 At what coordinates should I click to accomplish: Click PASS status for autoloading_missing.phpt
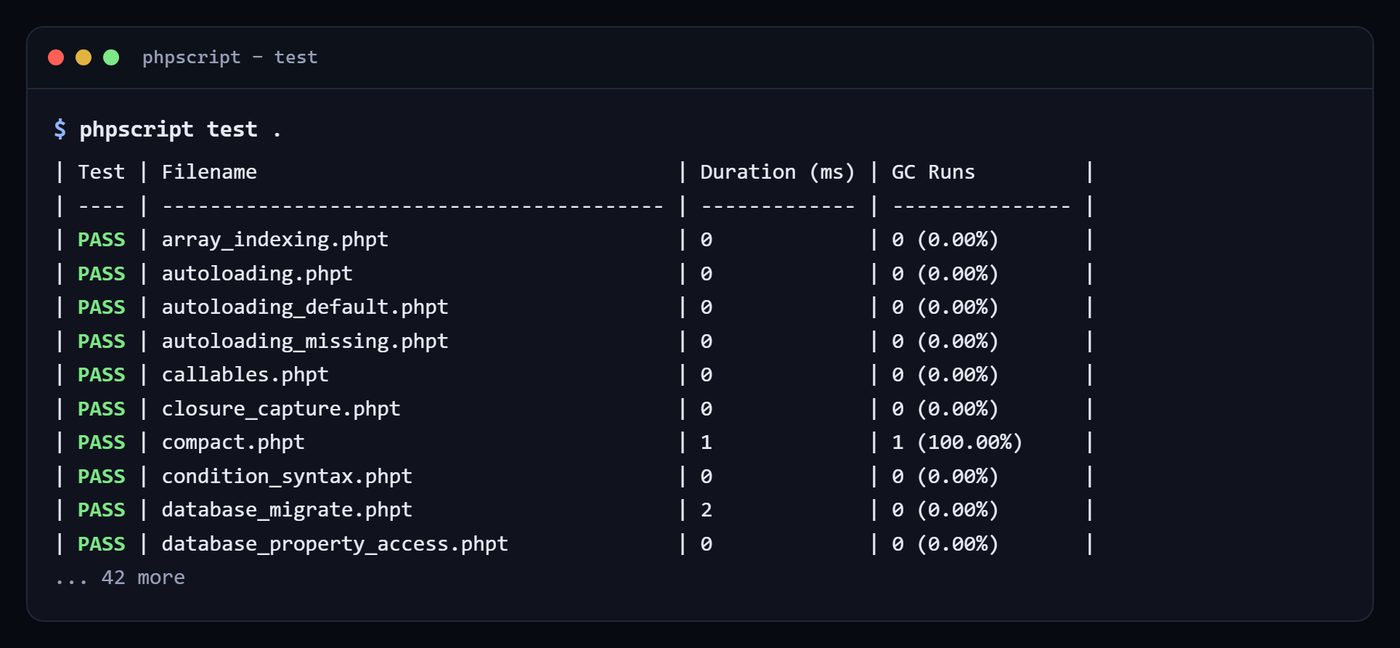coord(101,341)
